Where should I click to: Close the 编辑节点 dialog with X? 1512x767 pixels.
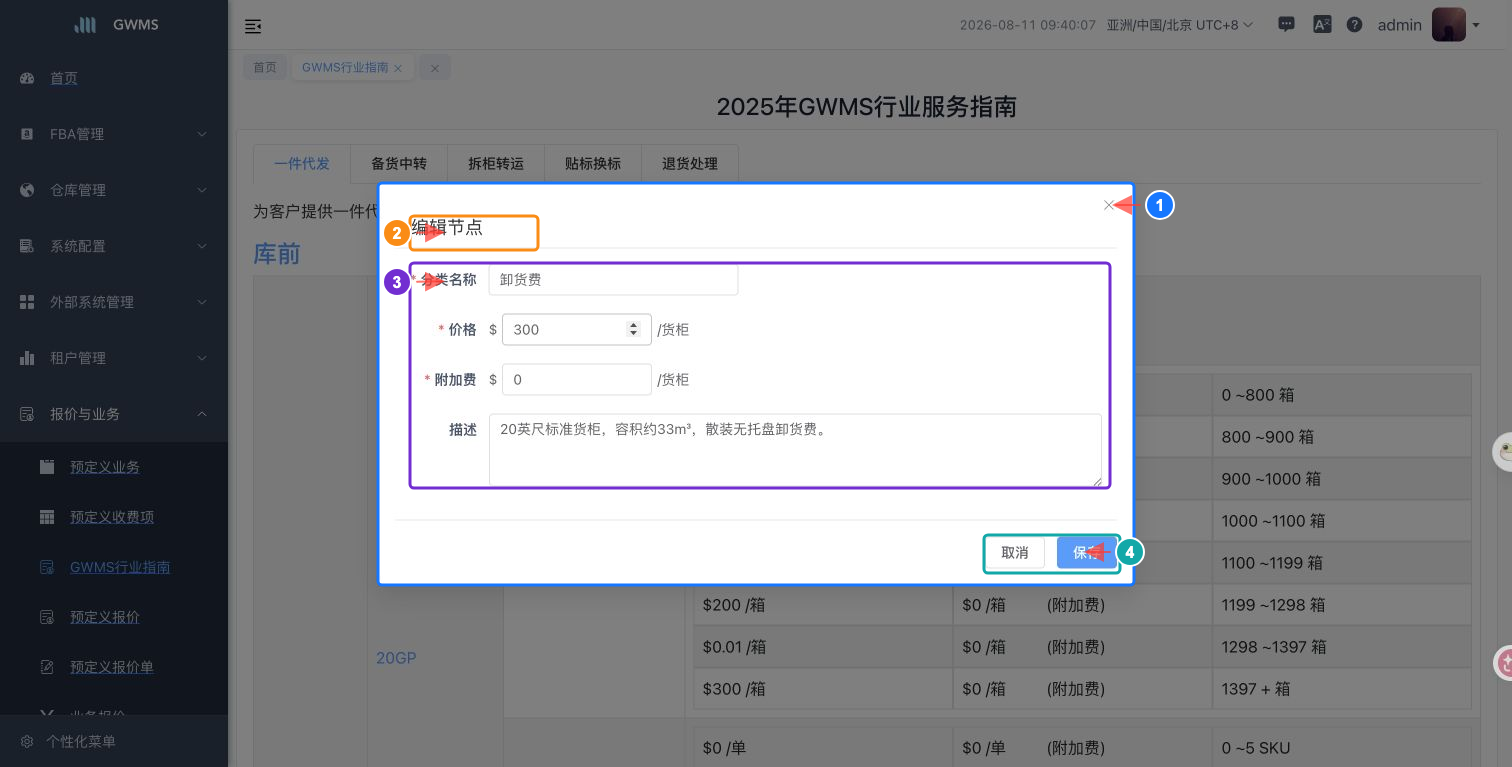(x=1108, y=205)
